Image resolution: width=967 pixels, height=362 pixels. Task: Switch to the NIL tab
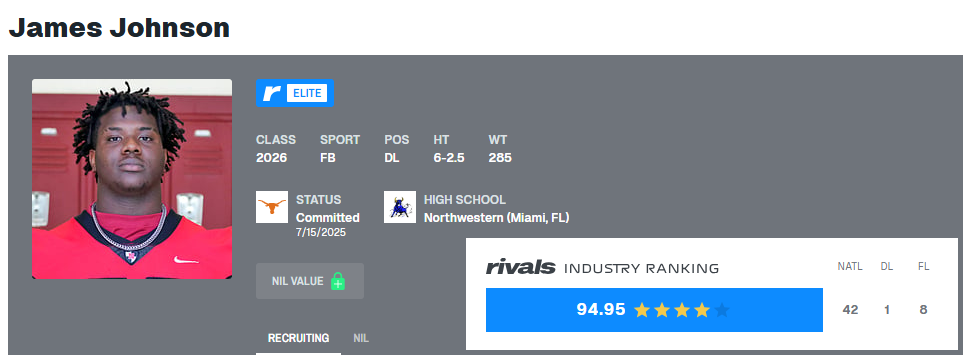point(361,339)
